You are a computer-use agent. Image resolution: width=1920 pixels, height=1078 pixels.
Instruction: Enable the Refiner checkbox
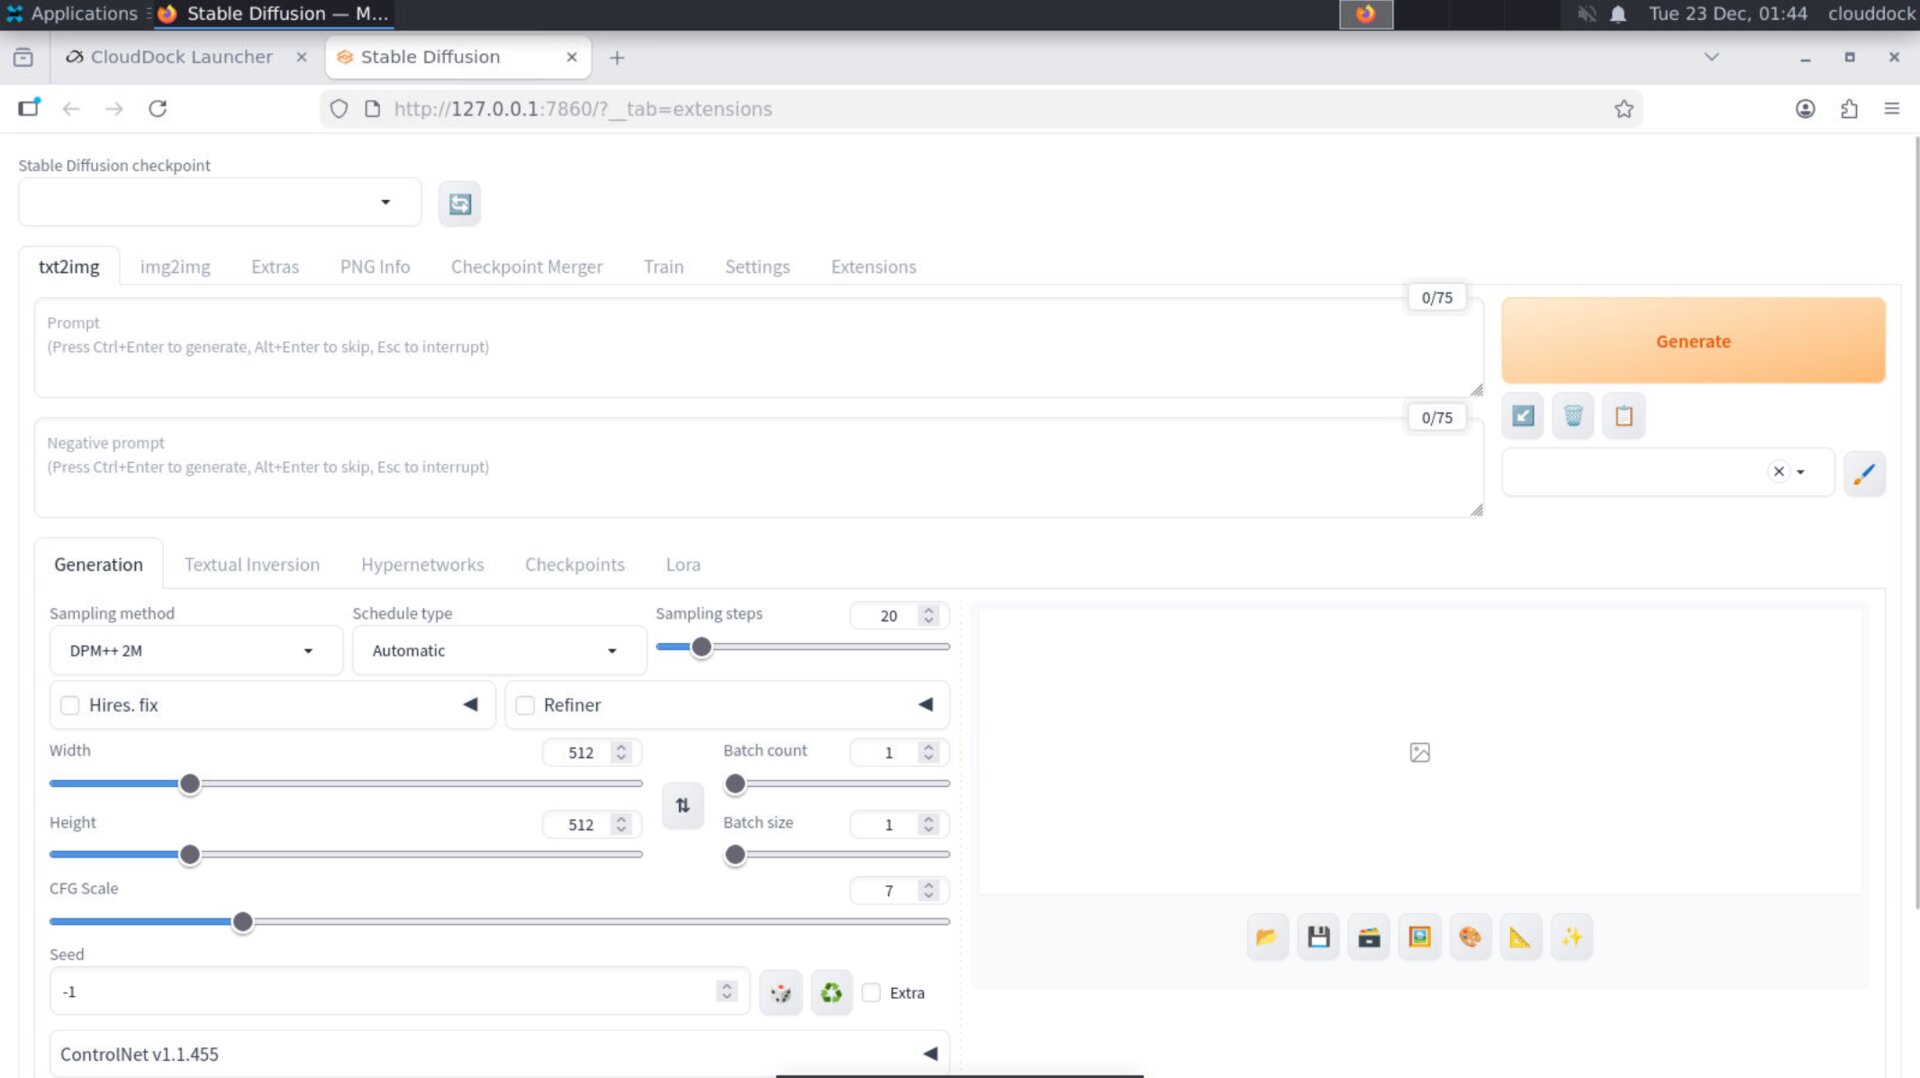point(525,705)
